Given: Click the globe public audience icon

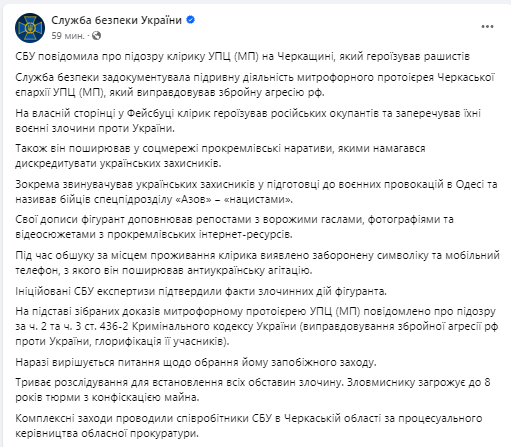Looking at the screenshot, I should coord(96,35).
